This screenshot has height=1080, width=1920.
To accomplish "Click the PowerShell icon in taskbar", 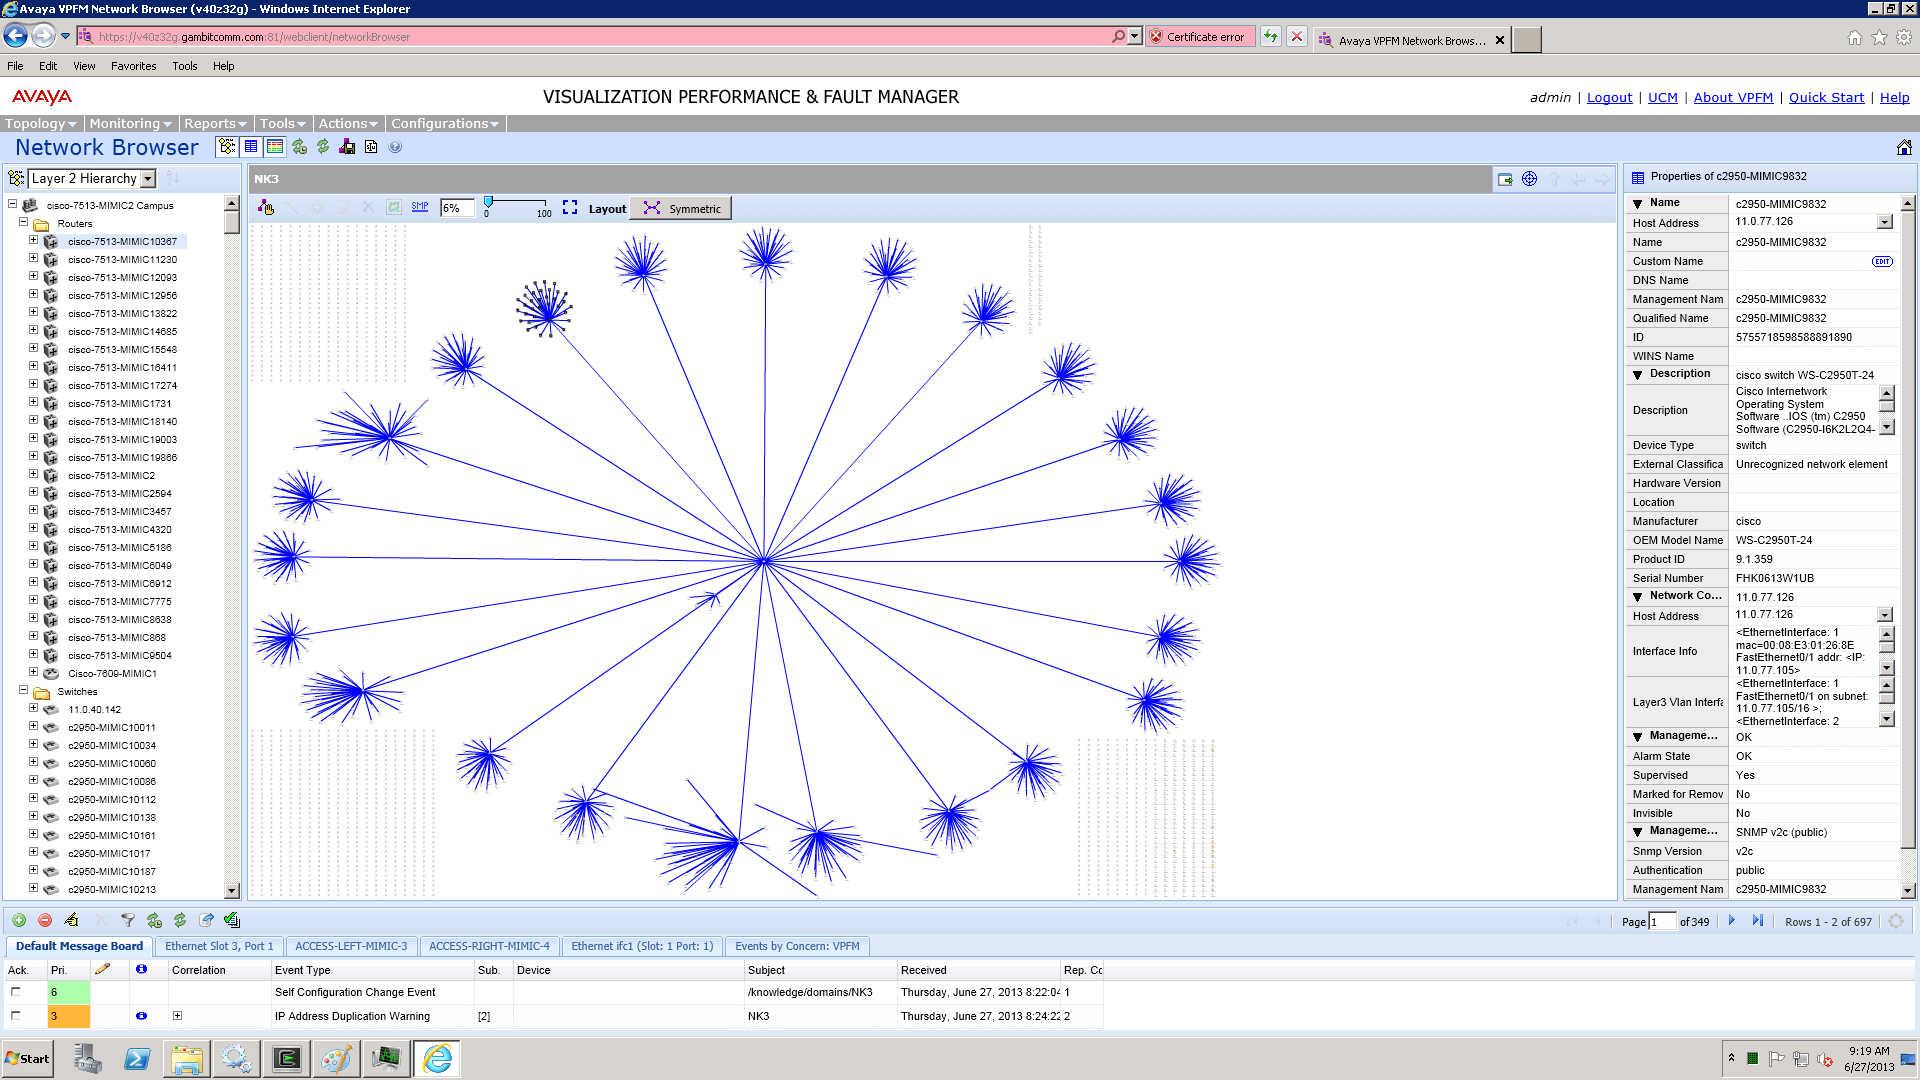I will (137, 1059).
